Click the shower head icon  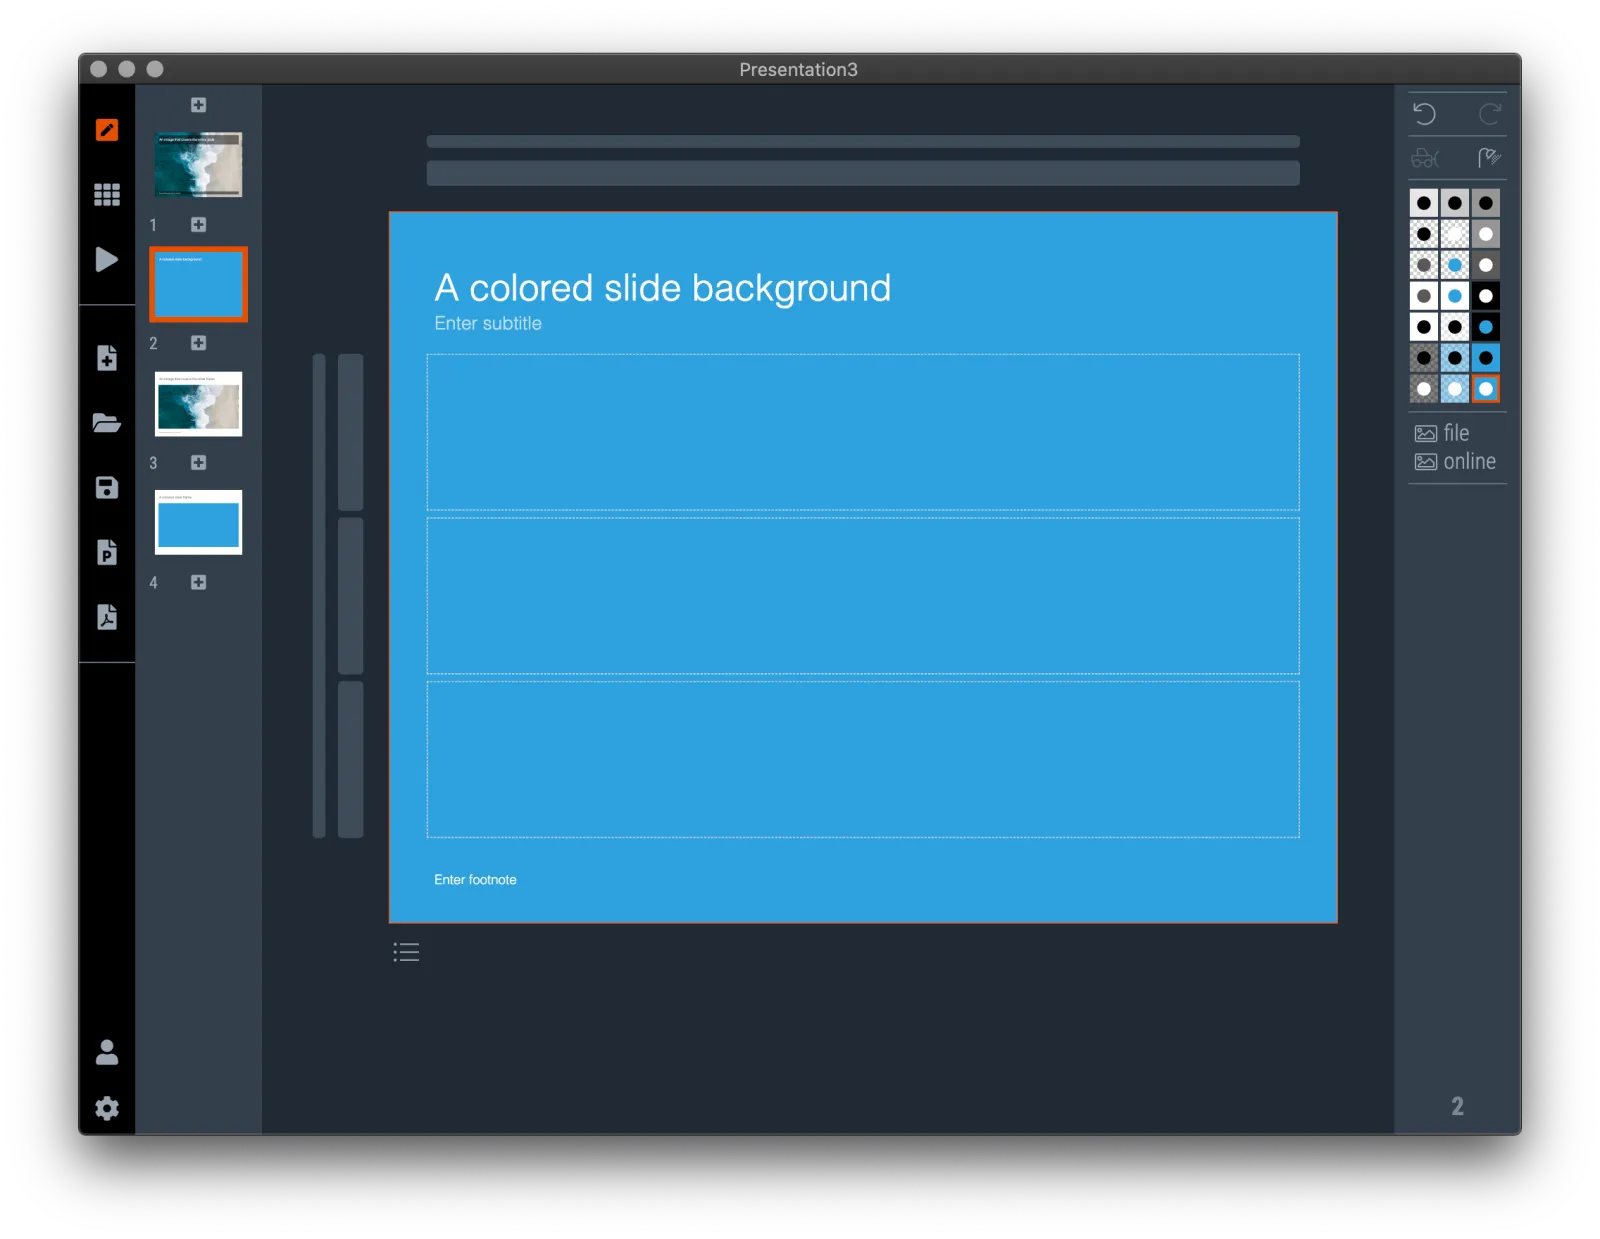pos(1489,157)
